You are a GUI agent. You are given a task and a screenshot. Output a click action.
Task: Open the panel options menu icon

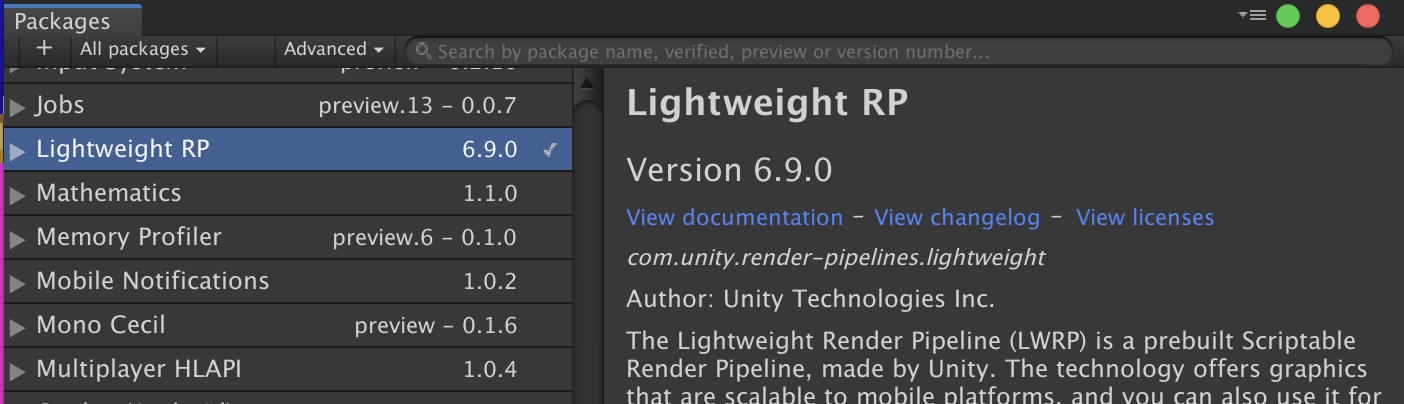click(x=1252, y=15)
